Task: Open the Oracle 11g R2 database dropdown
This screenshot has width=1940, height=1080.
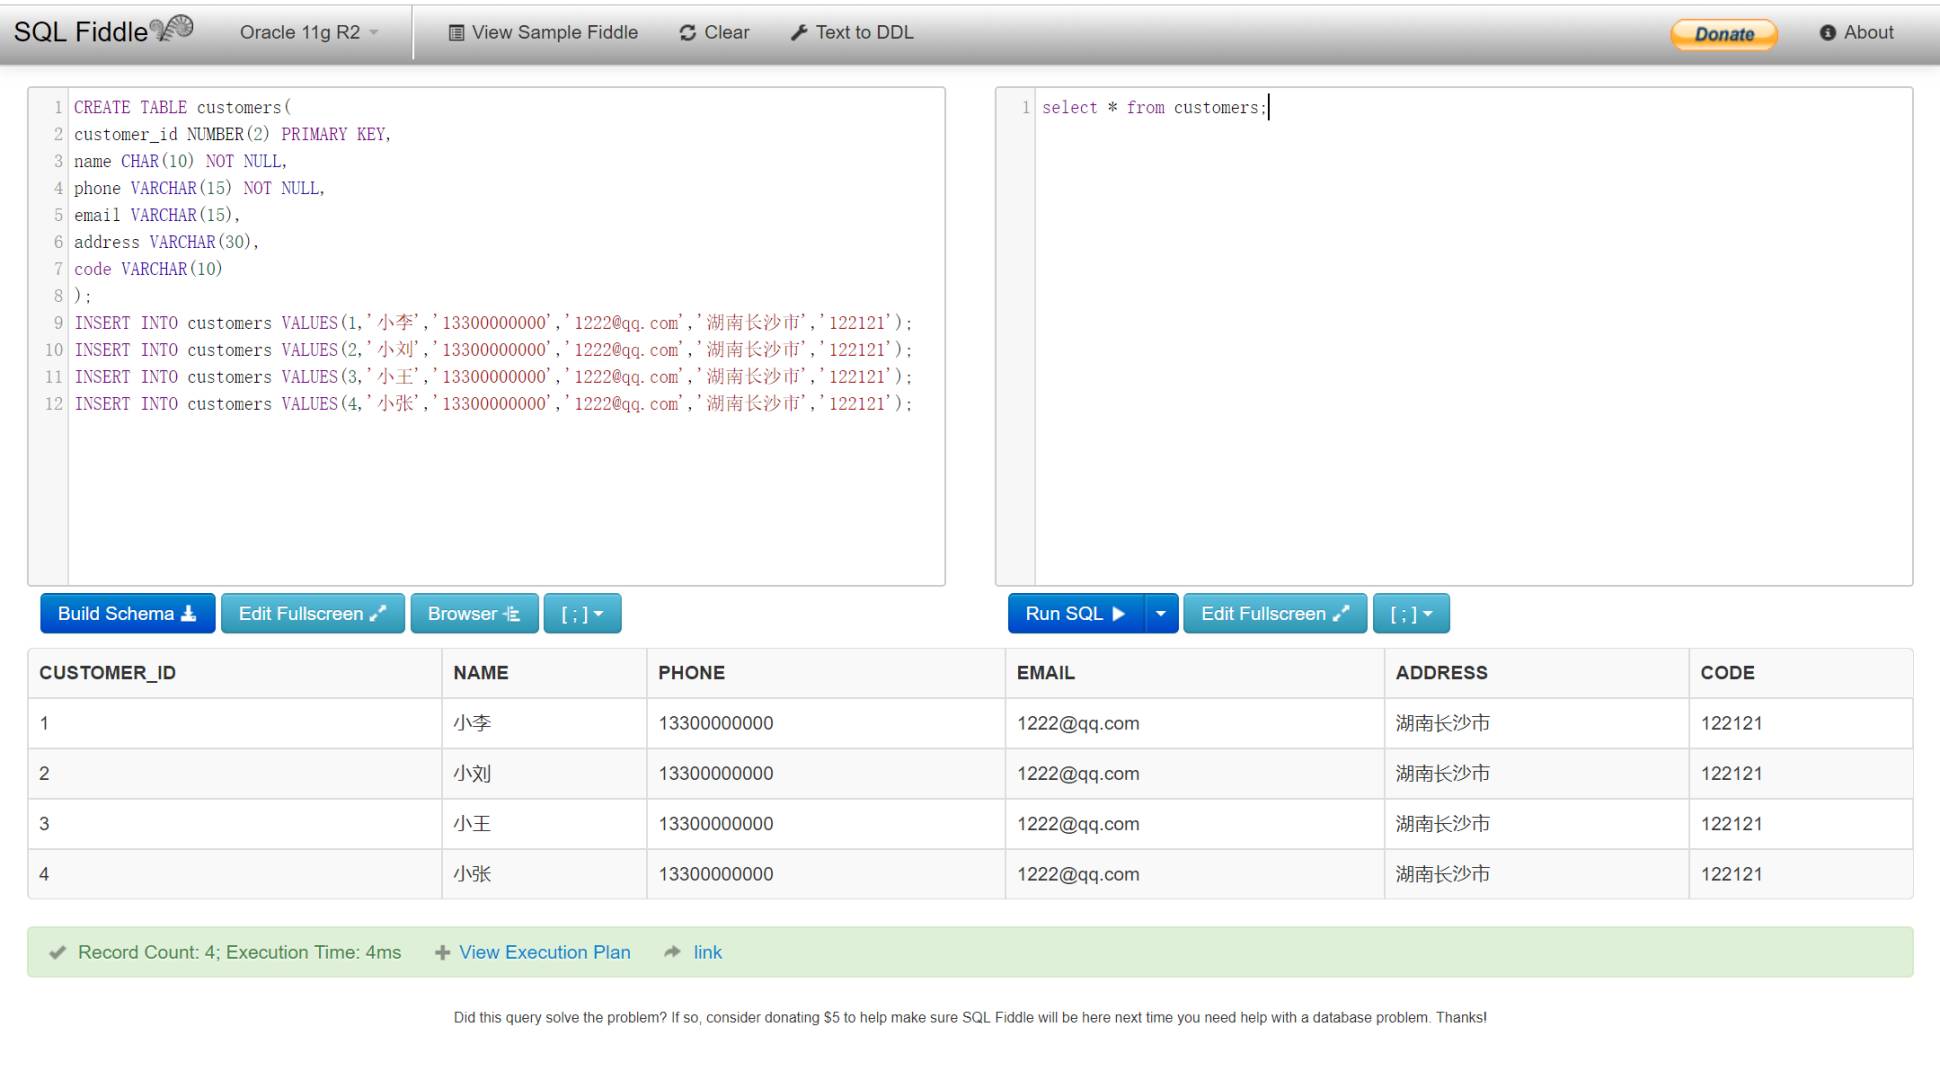Action: pos(309,32)
